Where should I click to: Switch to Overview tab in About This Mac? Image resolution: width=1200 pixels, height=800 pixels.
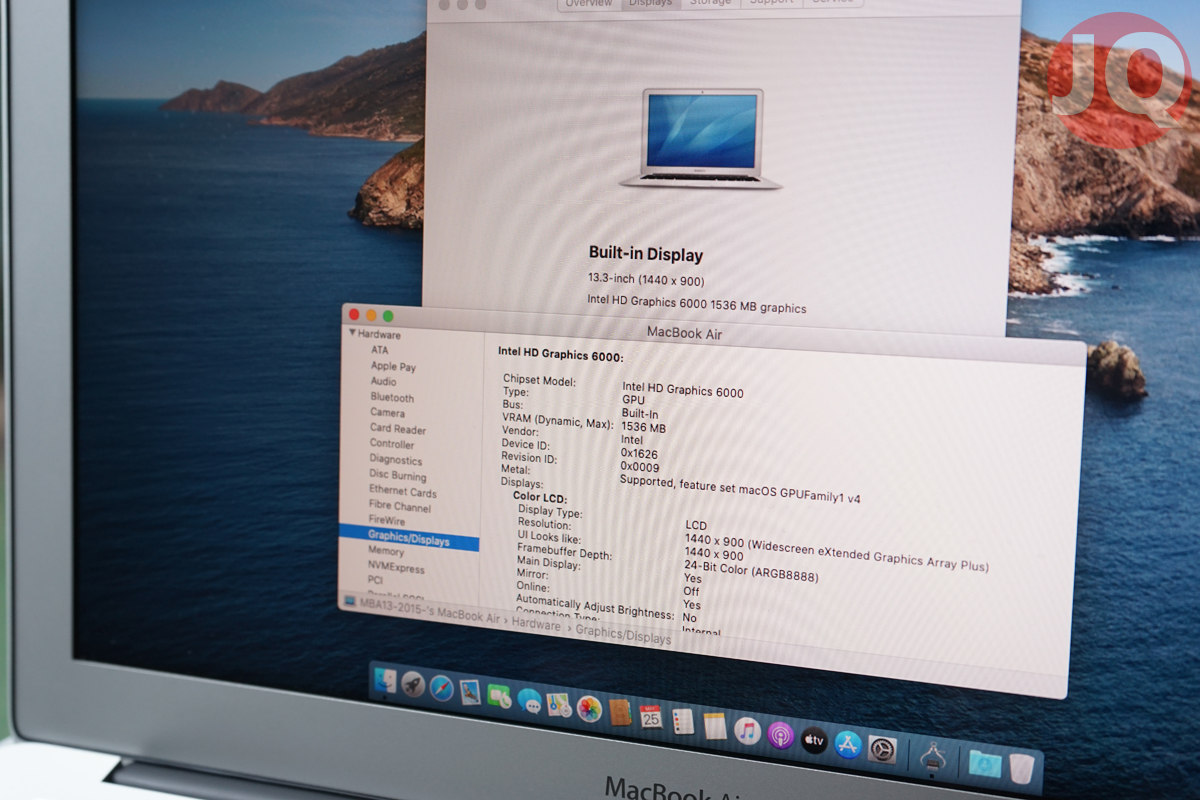coord(588,3)
